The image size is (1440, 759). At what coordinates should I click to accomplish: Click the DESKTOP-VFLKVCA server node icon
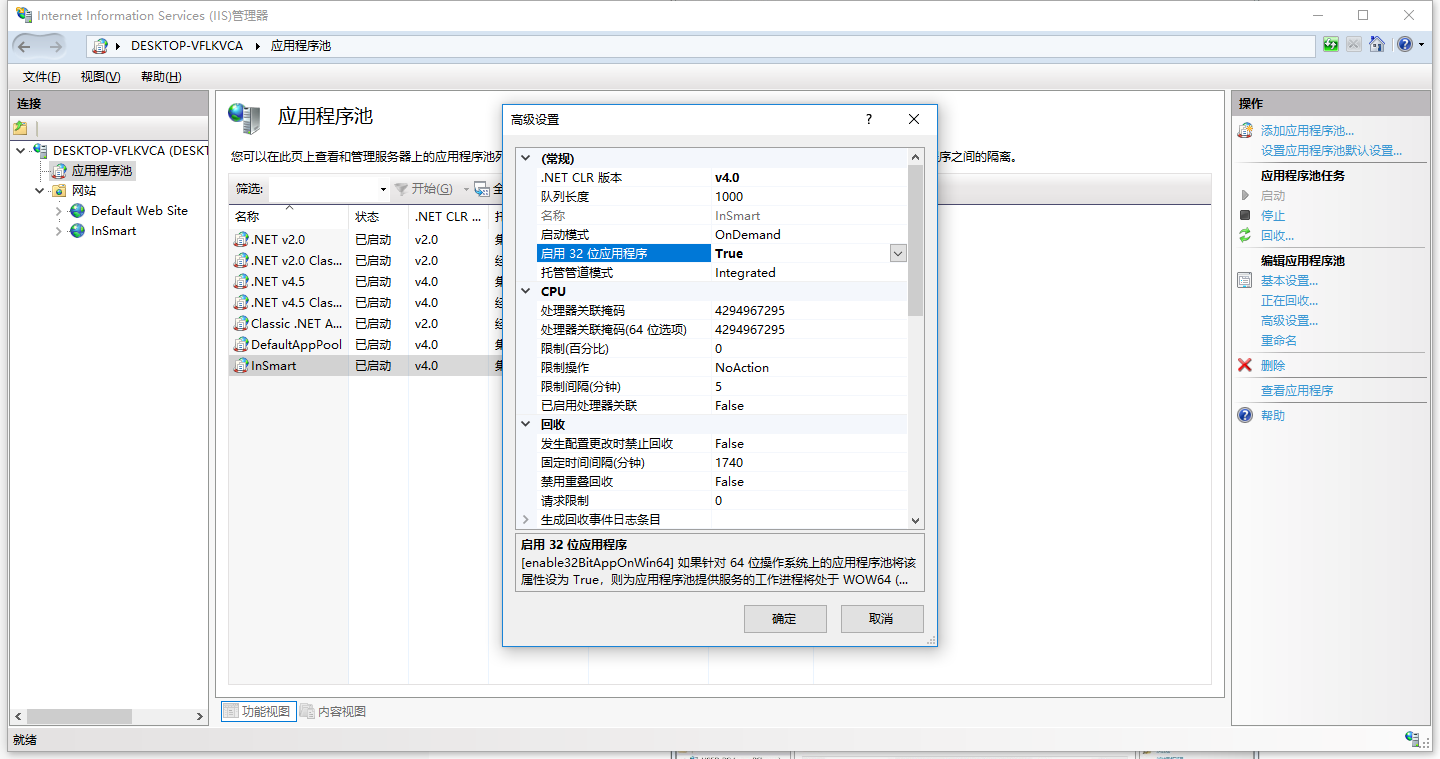click(x=40, y=150)
